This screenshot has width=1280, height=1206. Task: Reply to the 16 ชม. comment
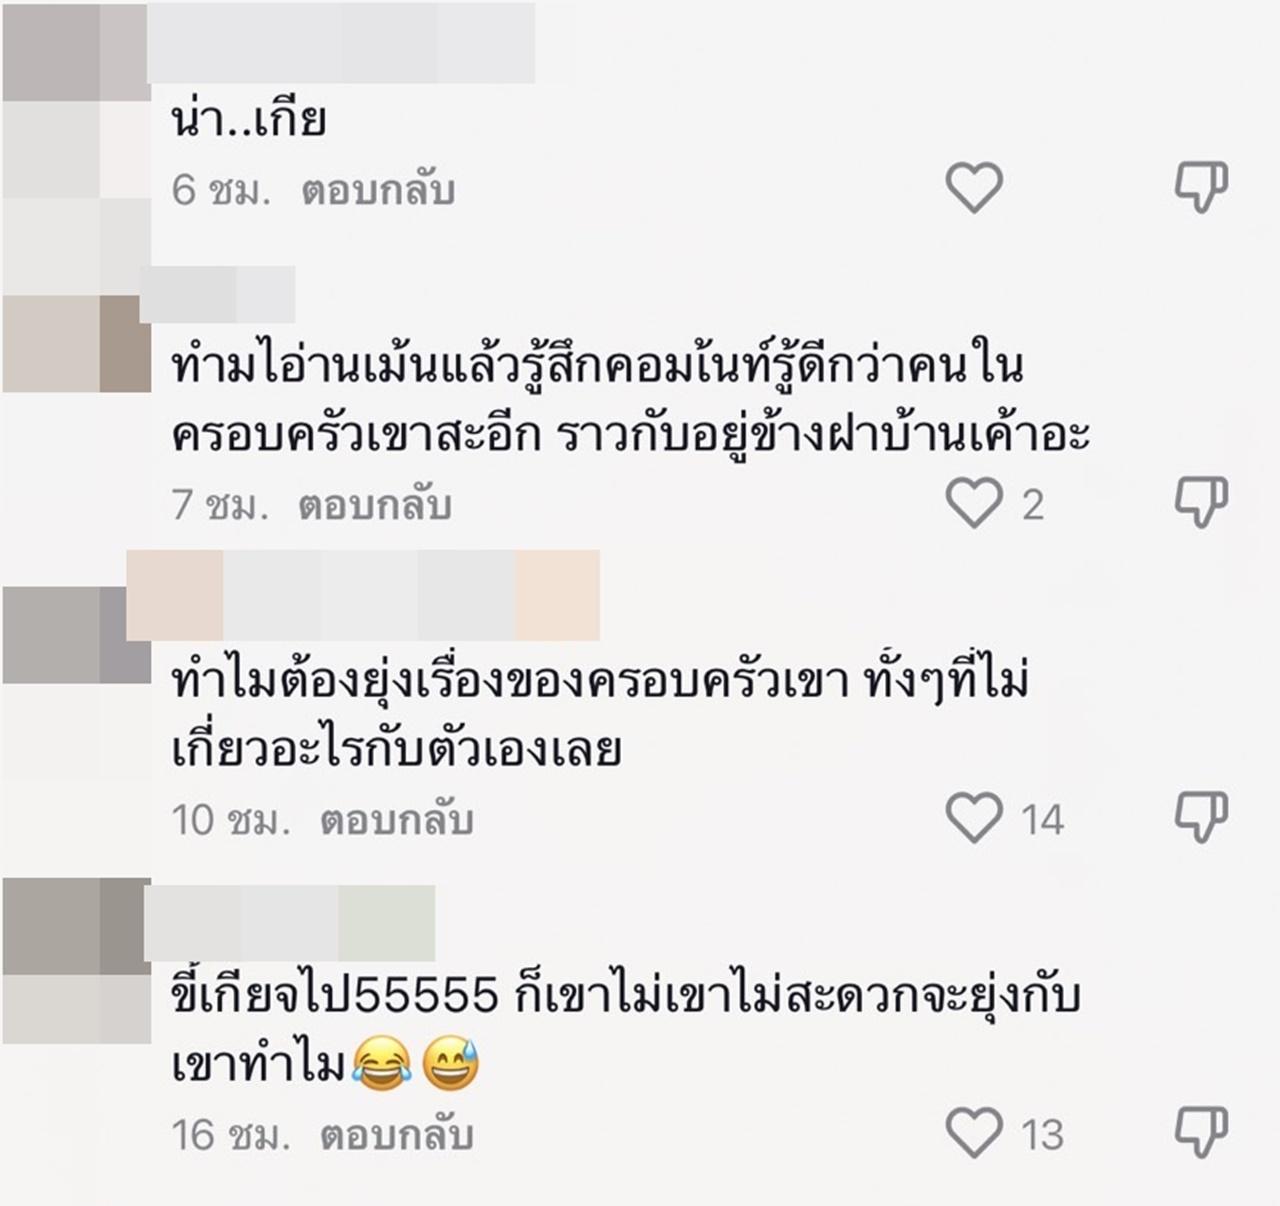396,1135
